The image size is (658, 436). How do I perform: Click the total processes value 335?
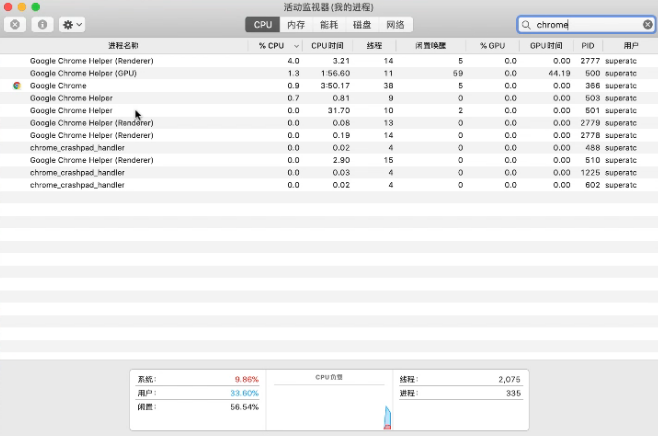click(513, 393)
